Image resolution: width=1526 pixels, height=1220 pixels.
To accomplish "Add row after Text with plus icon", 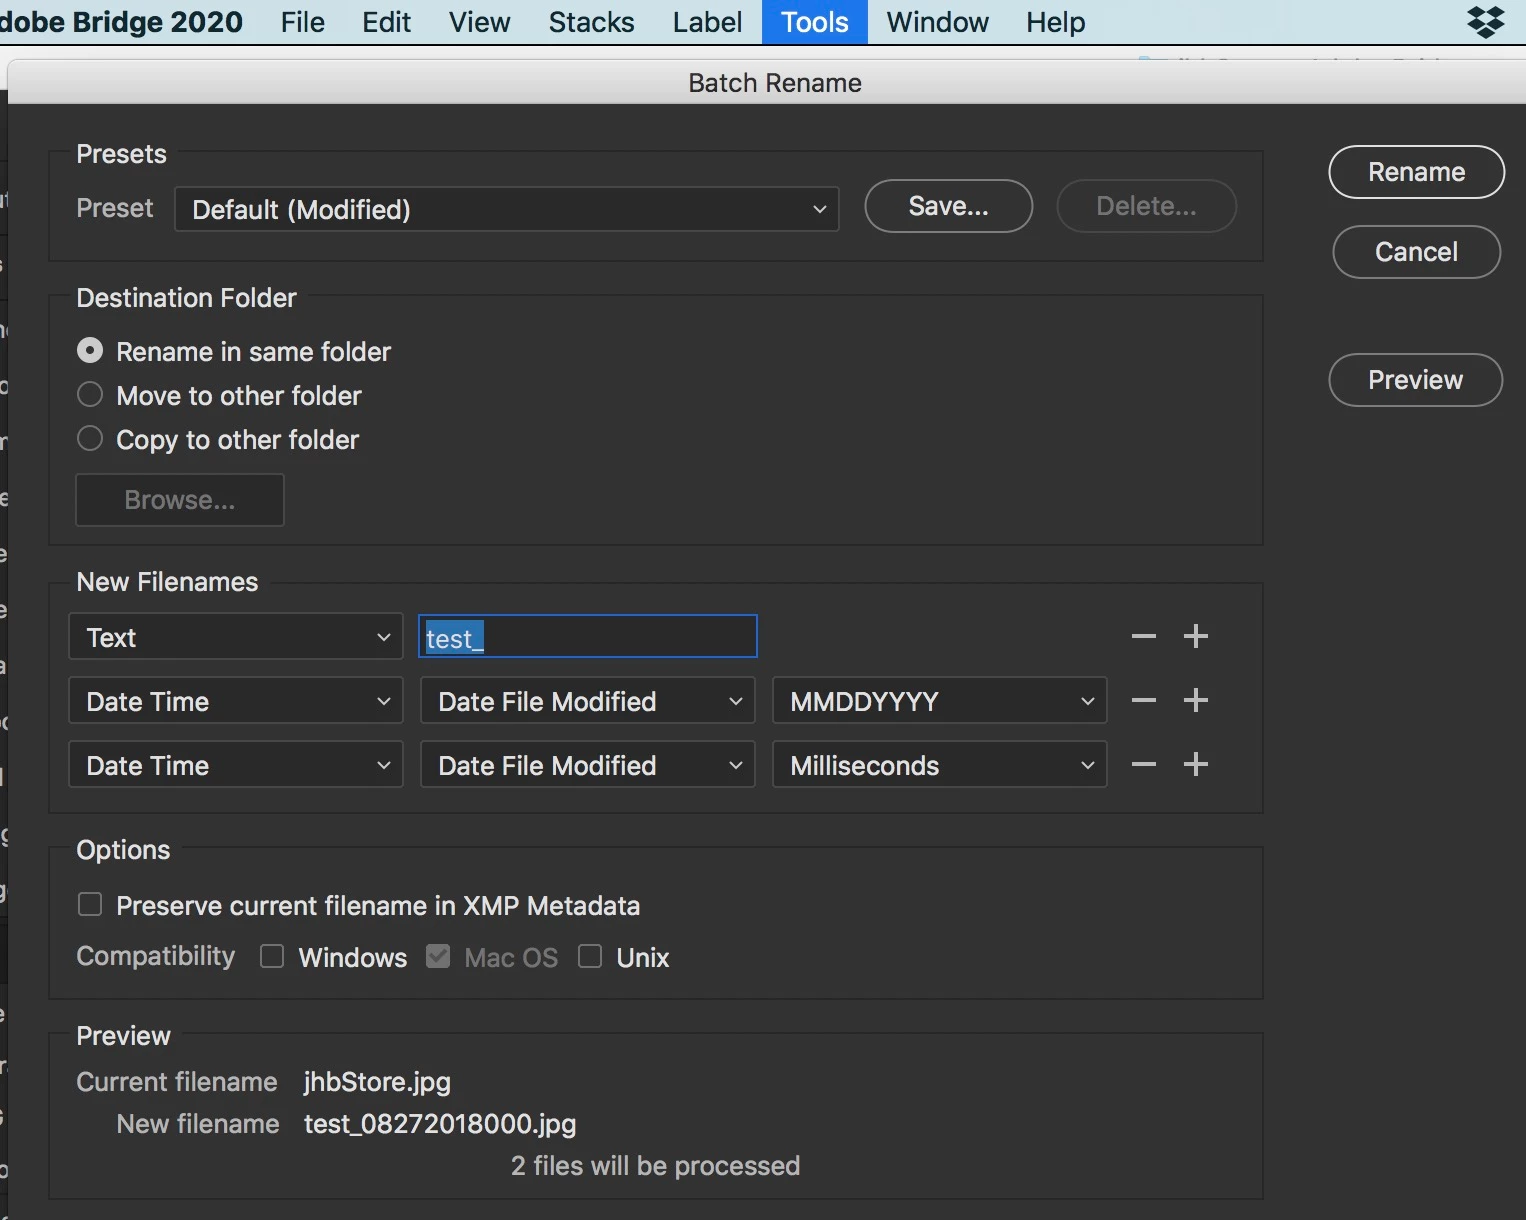I will tap(1196, 636).
